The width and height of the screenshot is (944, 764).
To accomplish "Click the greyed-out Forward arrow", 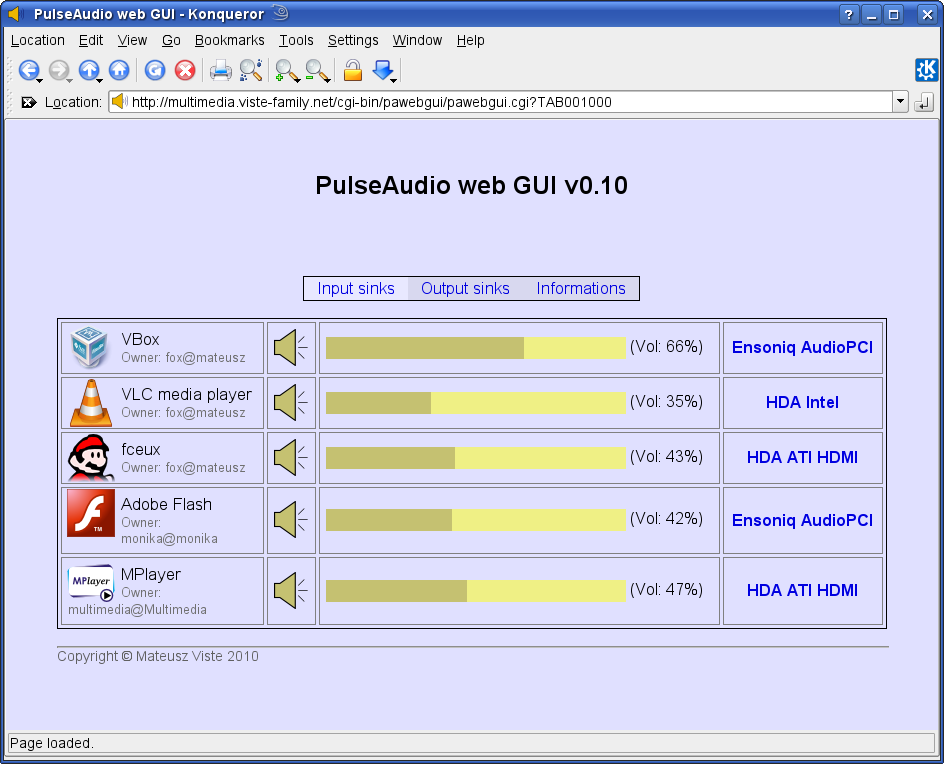I will pos(59,70).
